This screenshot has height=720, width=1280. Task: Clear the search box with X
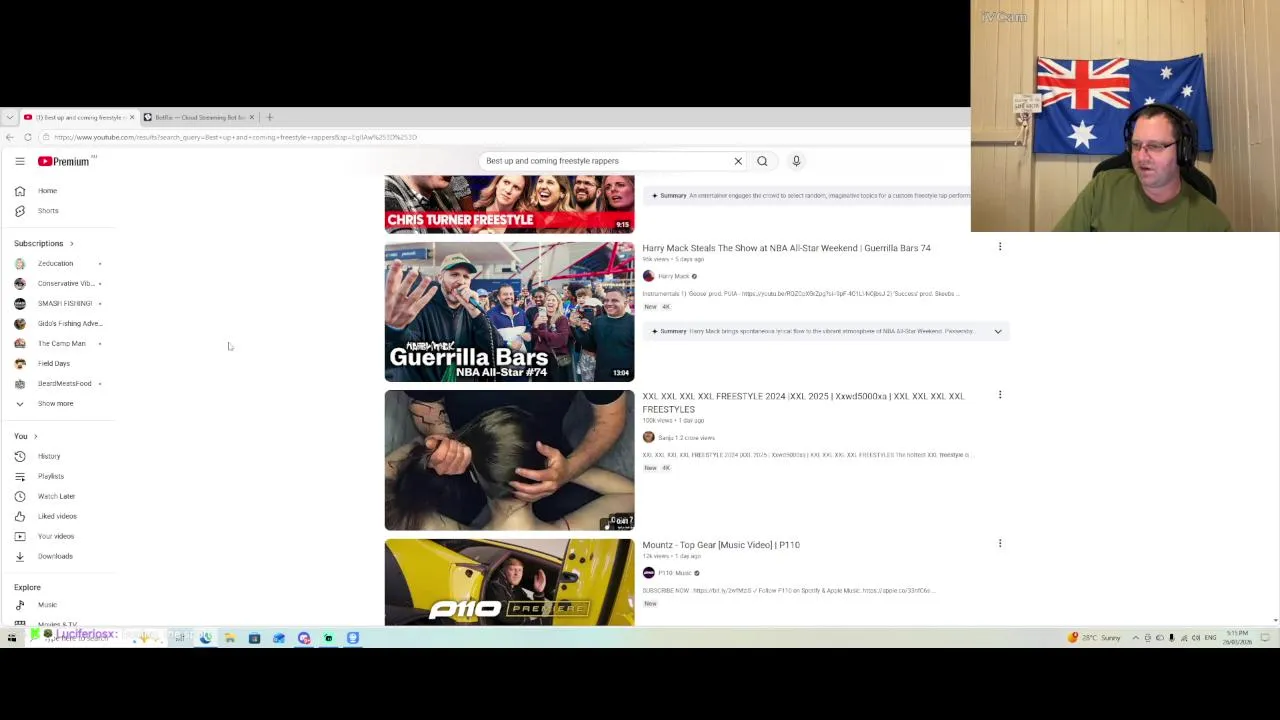pyautogui.click(x=738, y=161)
